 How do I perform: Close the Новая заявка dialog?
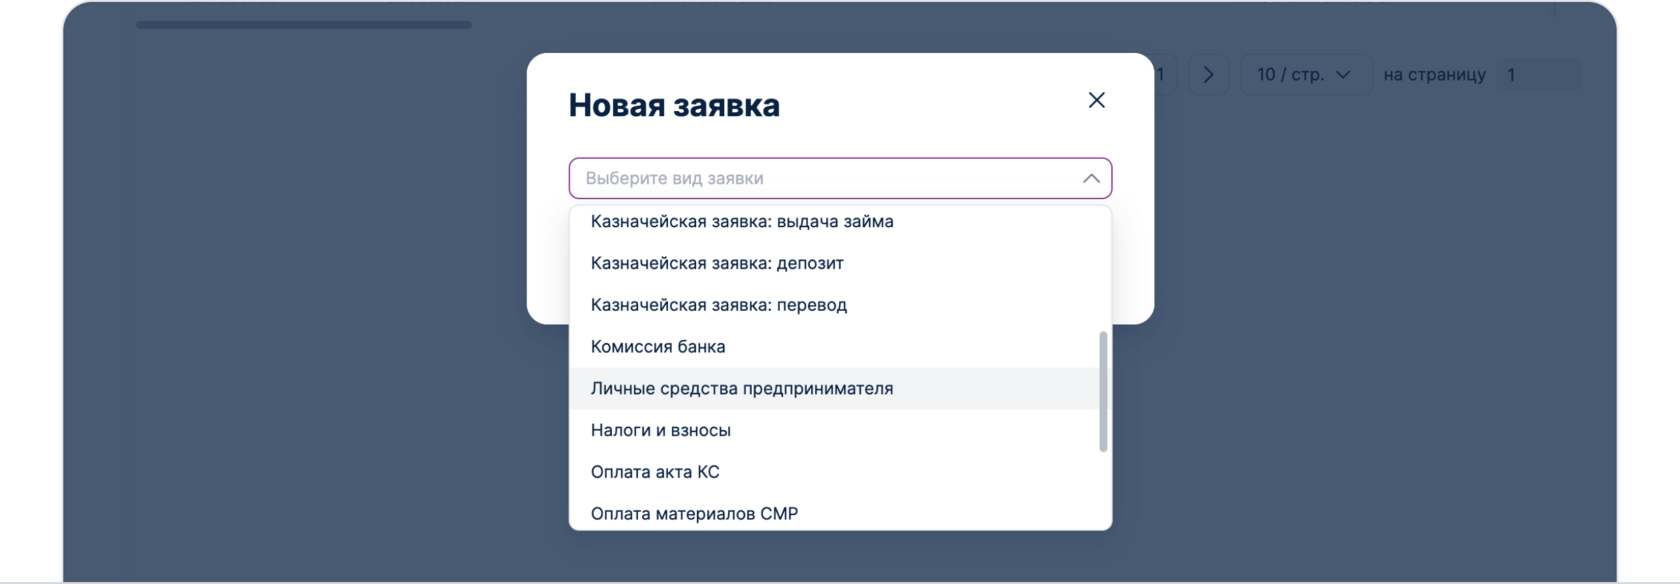tap(1096, 100)
